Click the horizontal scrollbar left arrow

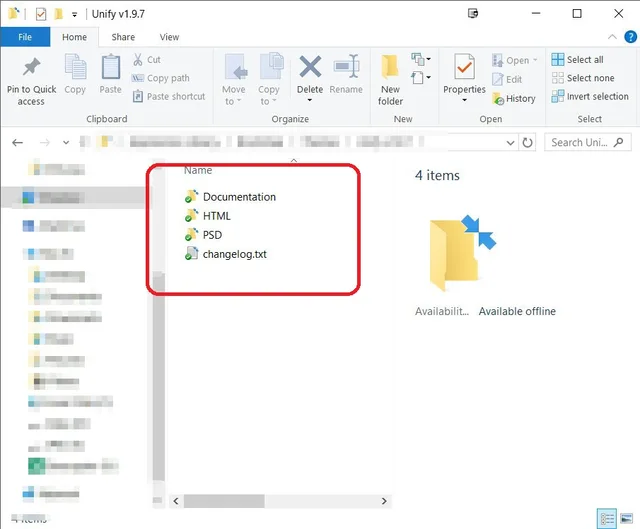coord(176,501)
